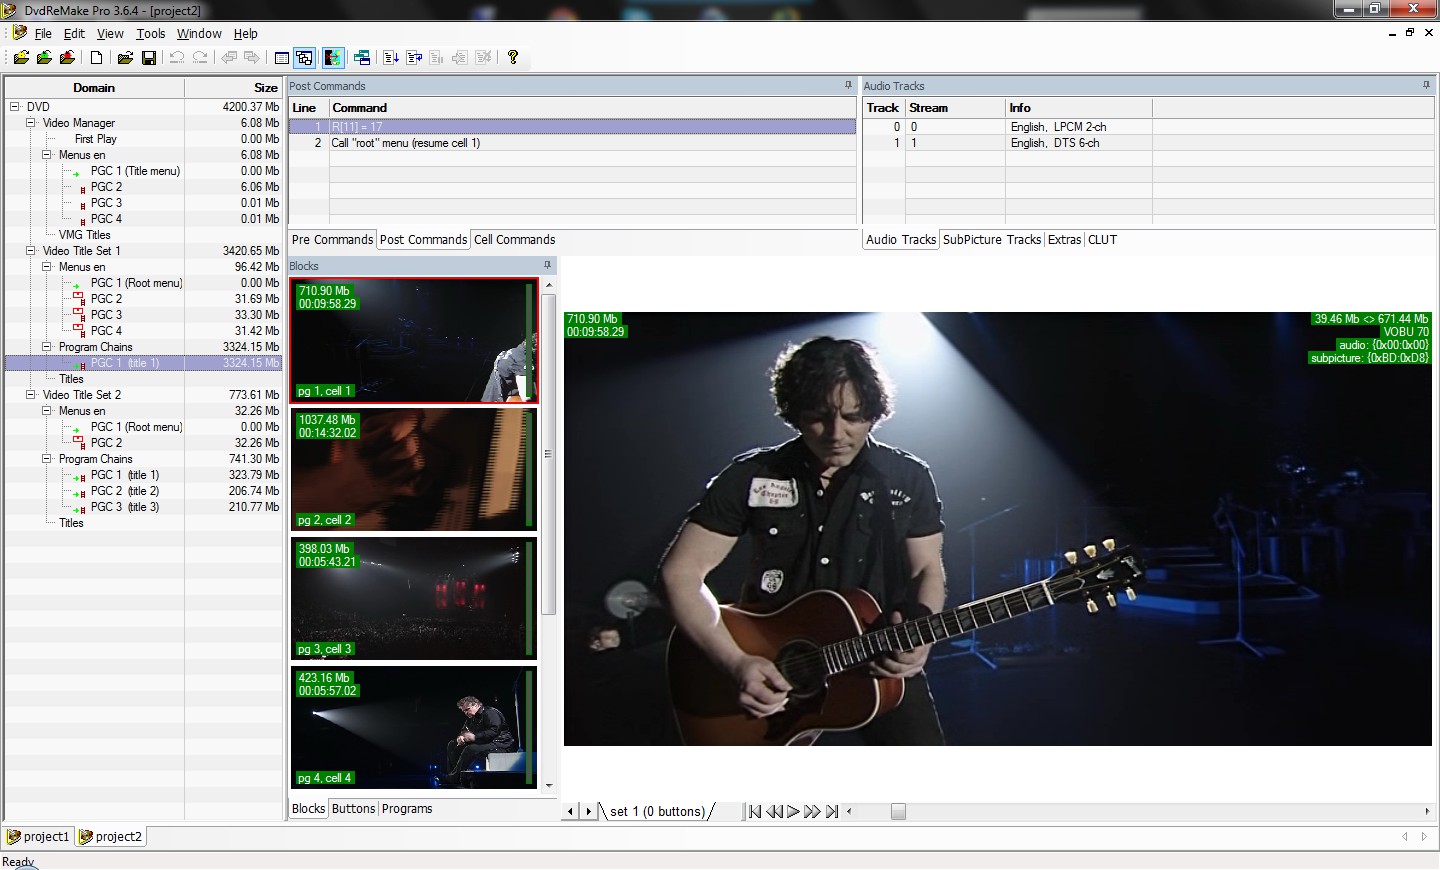Click the redo arrow icon
The image size is (1440, 870).
click(x=200, y=58)
